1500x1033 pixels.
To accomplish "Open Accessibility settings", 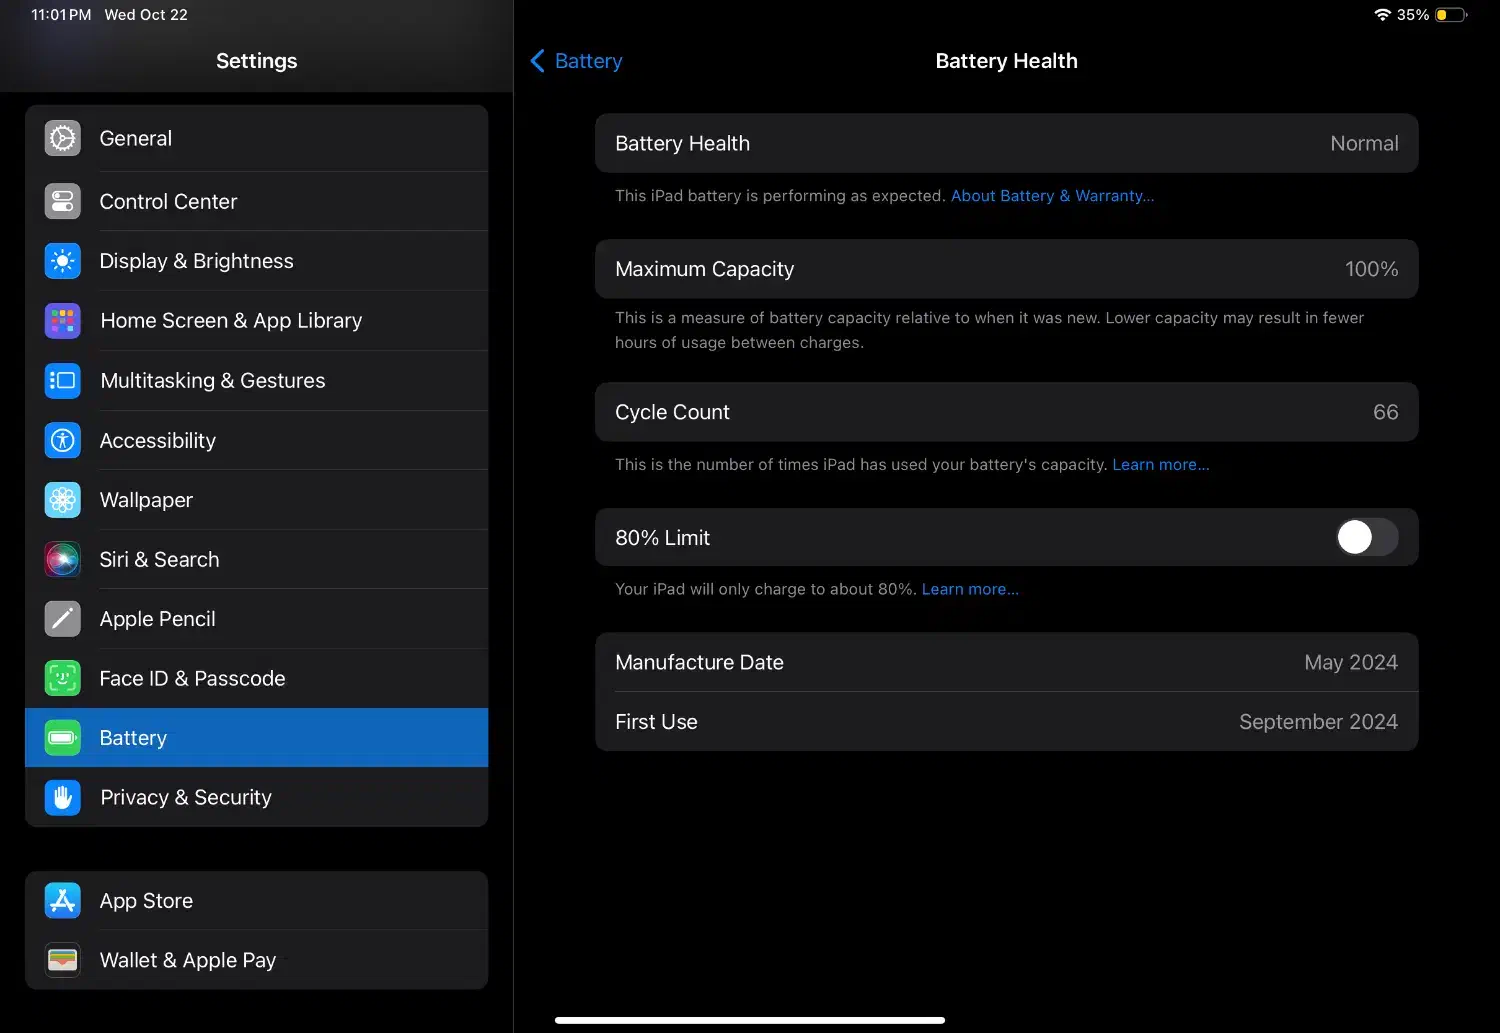I will tap(257, 440).
